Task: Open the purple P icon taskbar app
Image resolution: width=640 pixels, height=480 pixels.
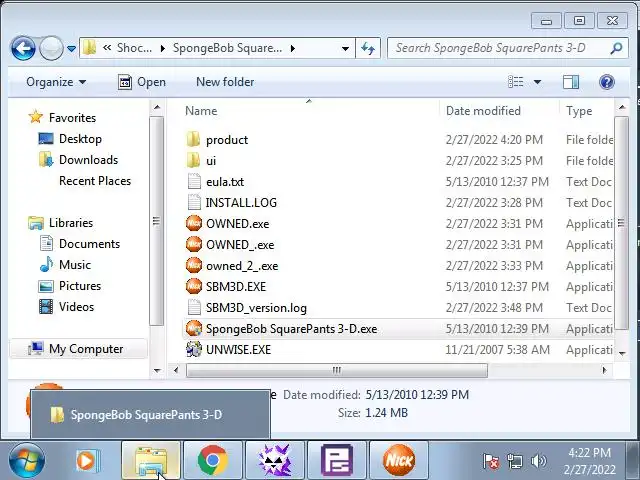Action: pyautogui.click(x=337, y=460)
